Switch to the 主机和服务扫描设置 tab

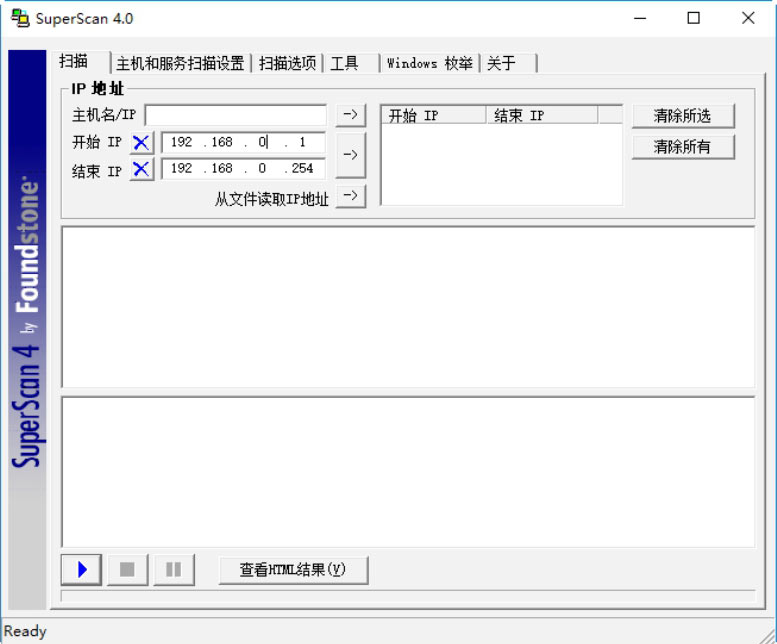180,63
